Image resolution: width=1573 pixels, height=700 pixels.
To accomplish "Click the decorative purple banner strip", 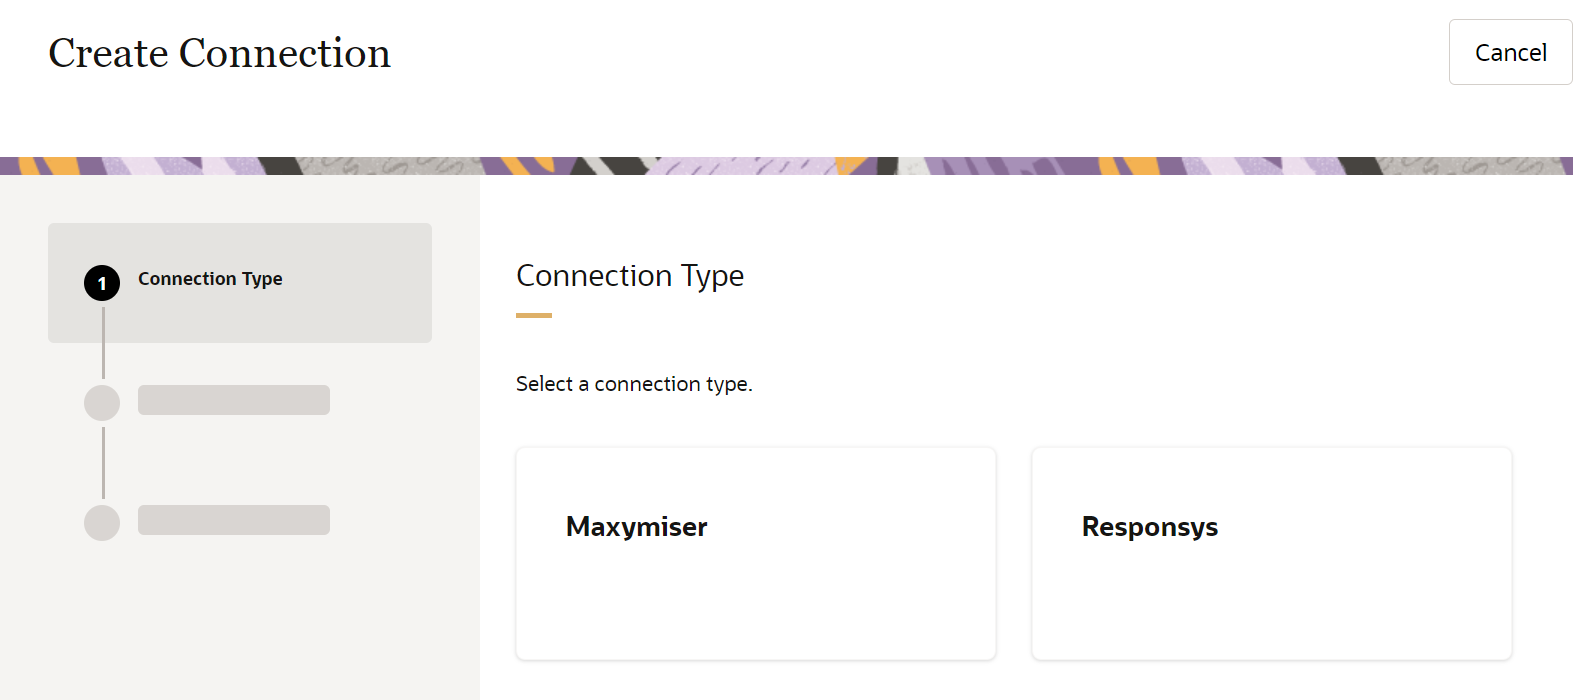I will tap(786, 166).
